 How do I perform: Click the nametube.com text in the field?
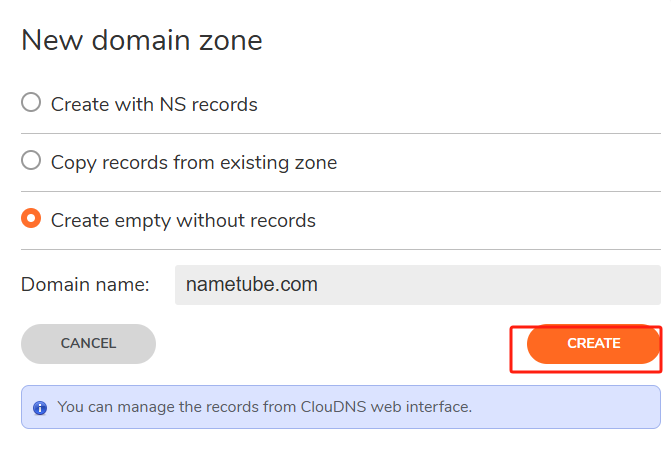[x=252, y=284]
